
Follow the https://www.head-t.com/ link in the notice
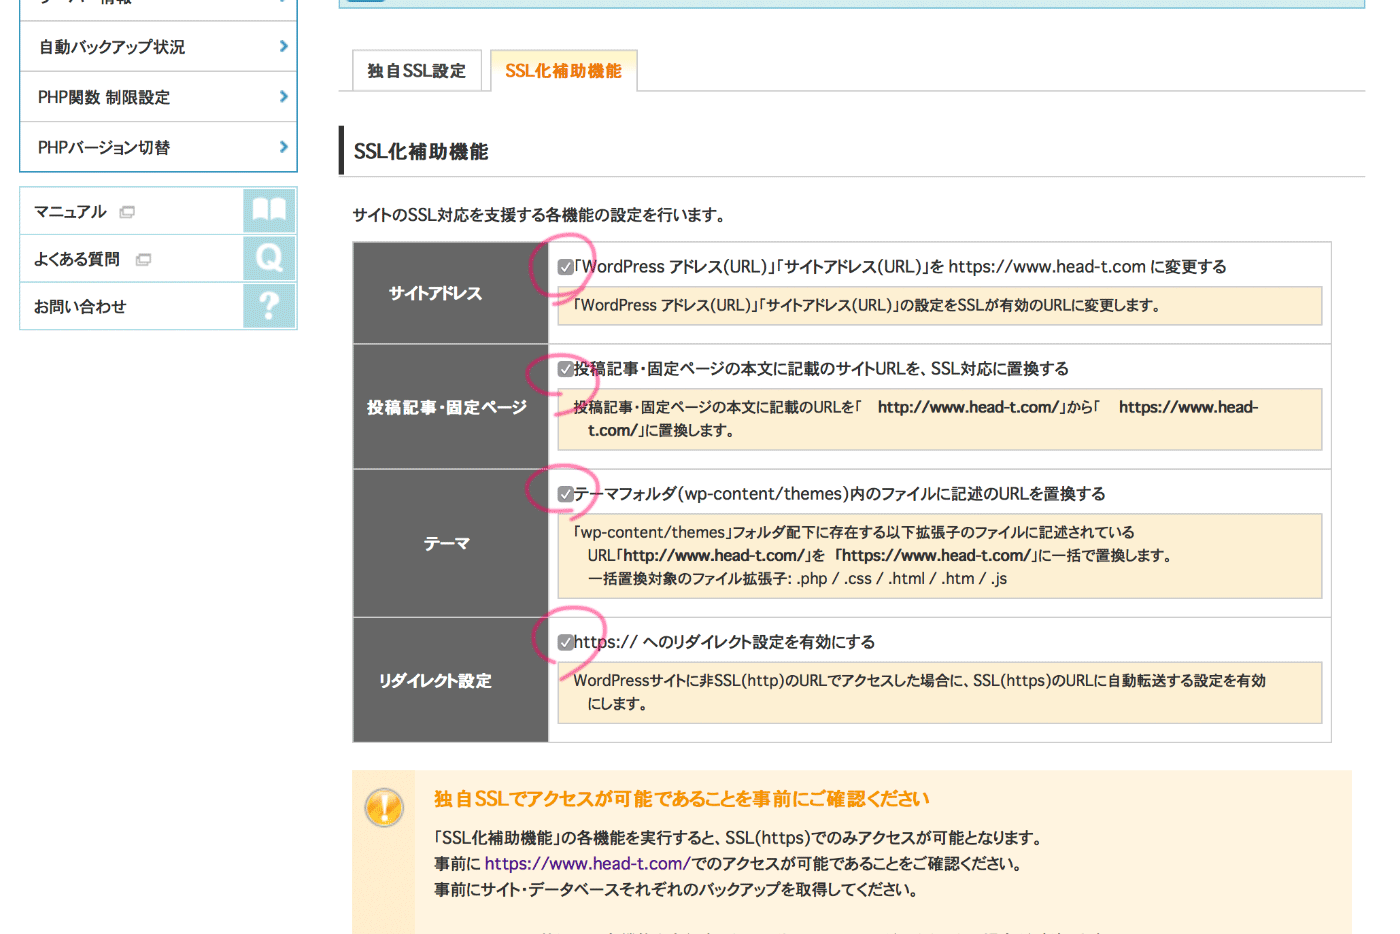[587, 863]
